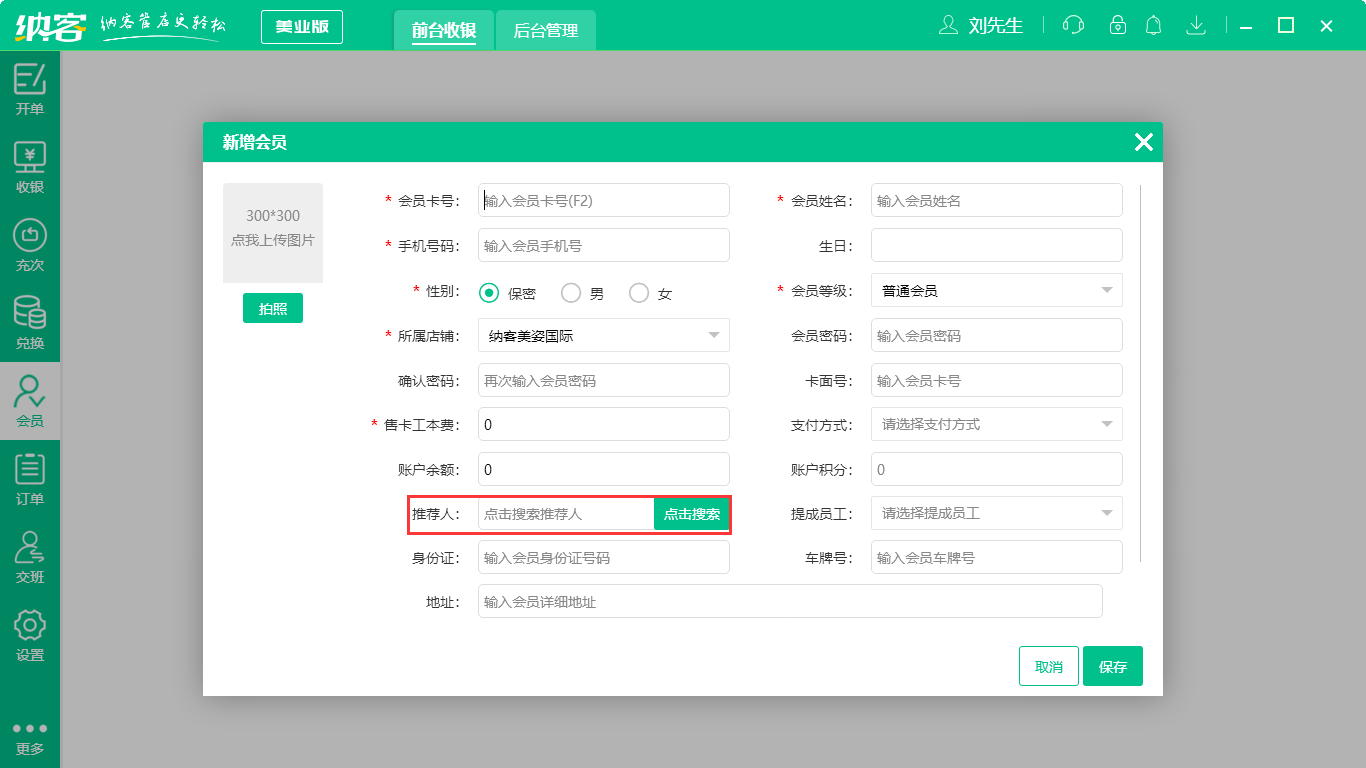Close the 新增会员 dialog
This screenshot has width=1366, height=768.
click(x=1144, y=142)
